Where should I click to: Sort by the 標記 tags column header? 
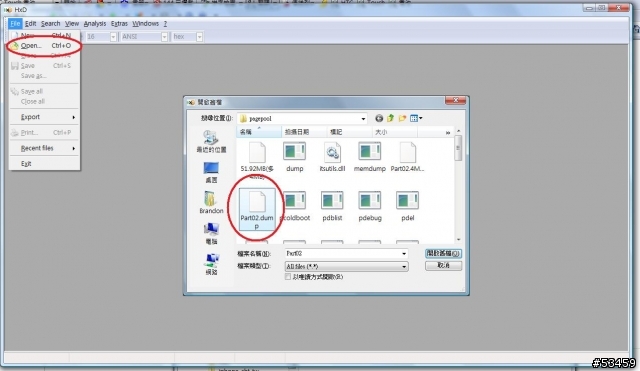[x=349, y=132]
